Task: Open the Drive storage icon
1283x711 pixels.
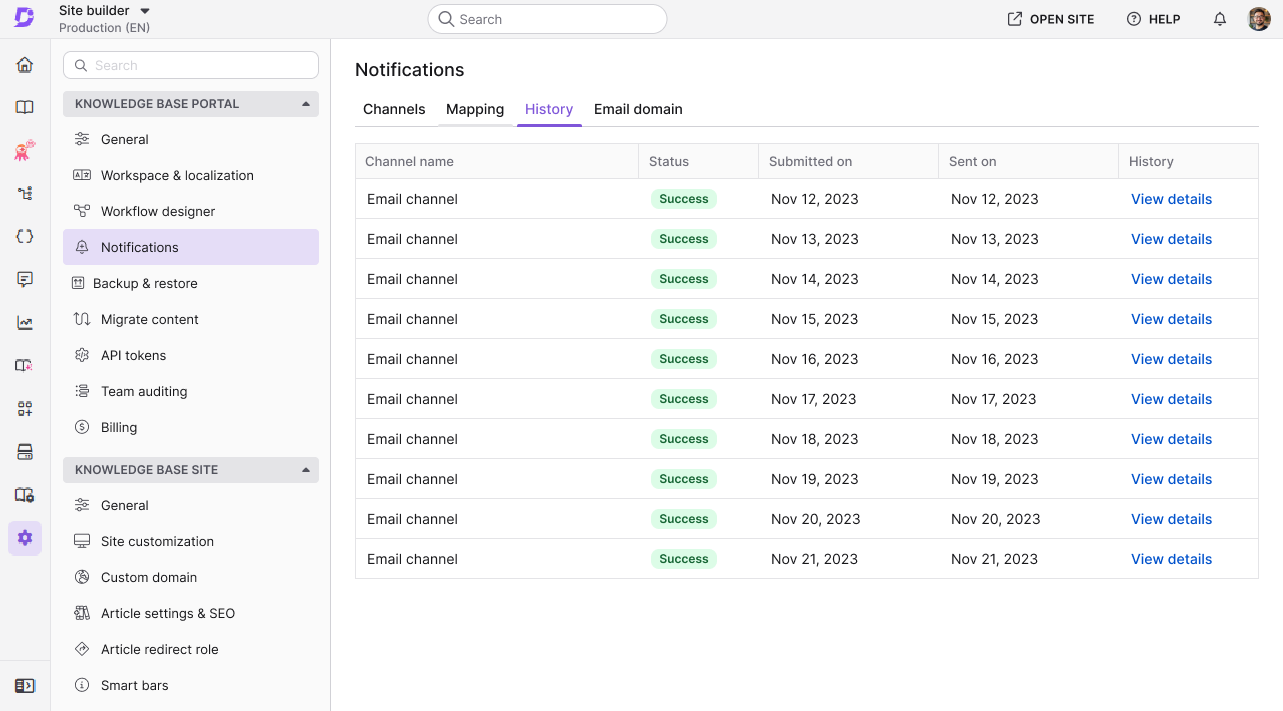Action: click(x=25, y=452)
